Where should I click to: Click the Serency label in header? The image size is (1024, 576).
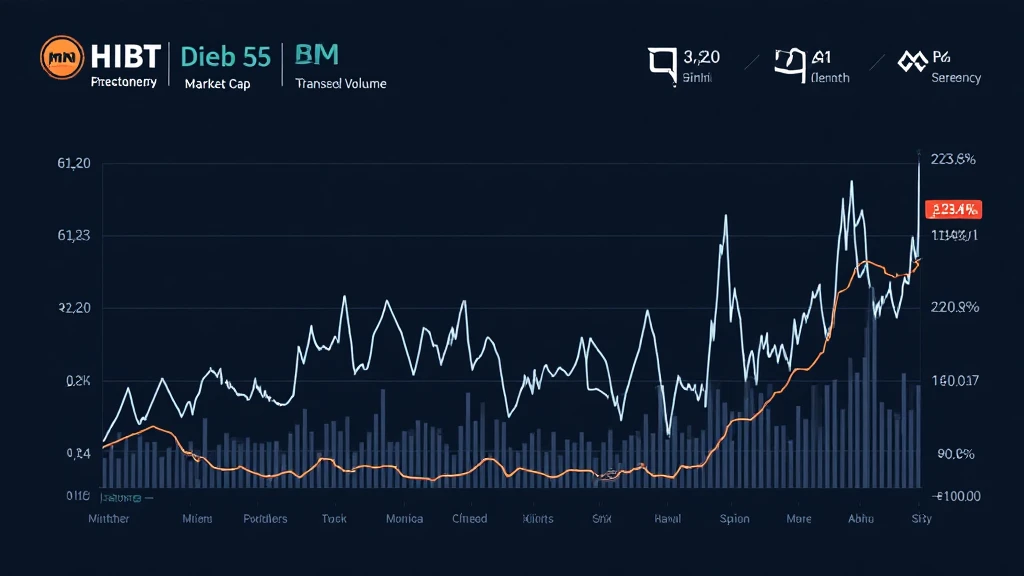[955, 78]
